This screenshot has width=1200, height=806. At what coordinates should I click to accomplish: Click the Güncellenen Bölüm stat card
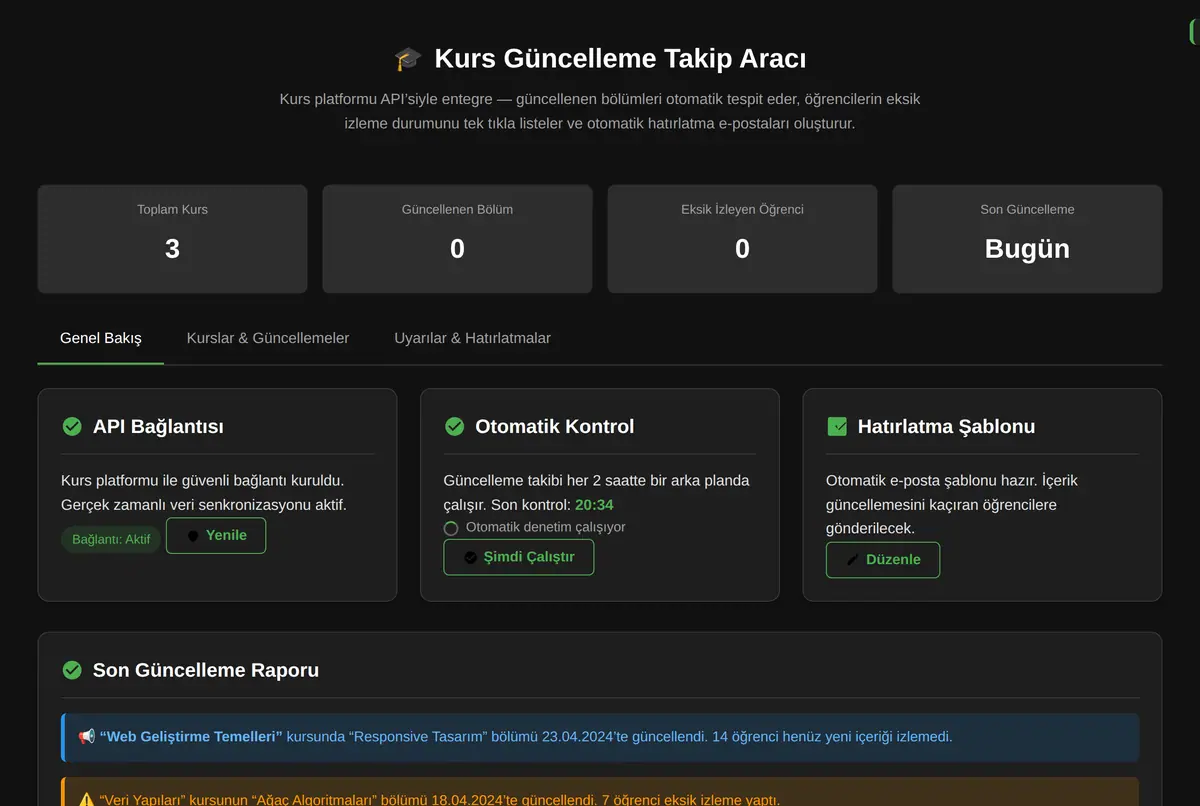[457, 239]
